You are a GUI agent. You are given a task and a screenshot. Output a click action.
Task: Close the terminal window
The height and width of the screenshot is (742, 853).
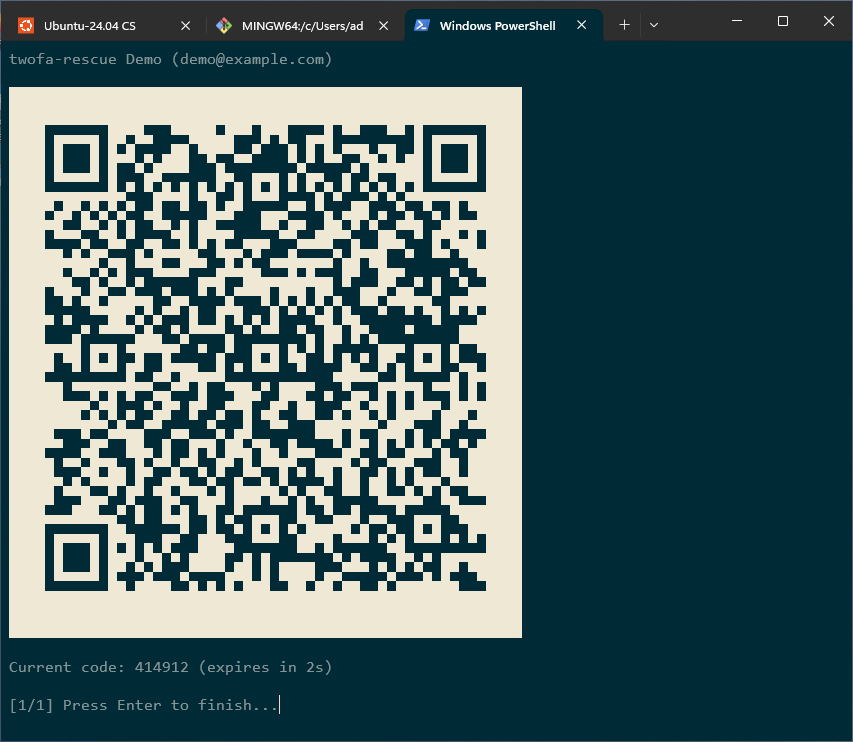(x=829, y=21)
